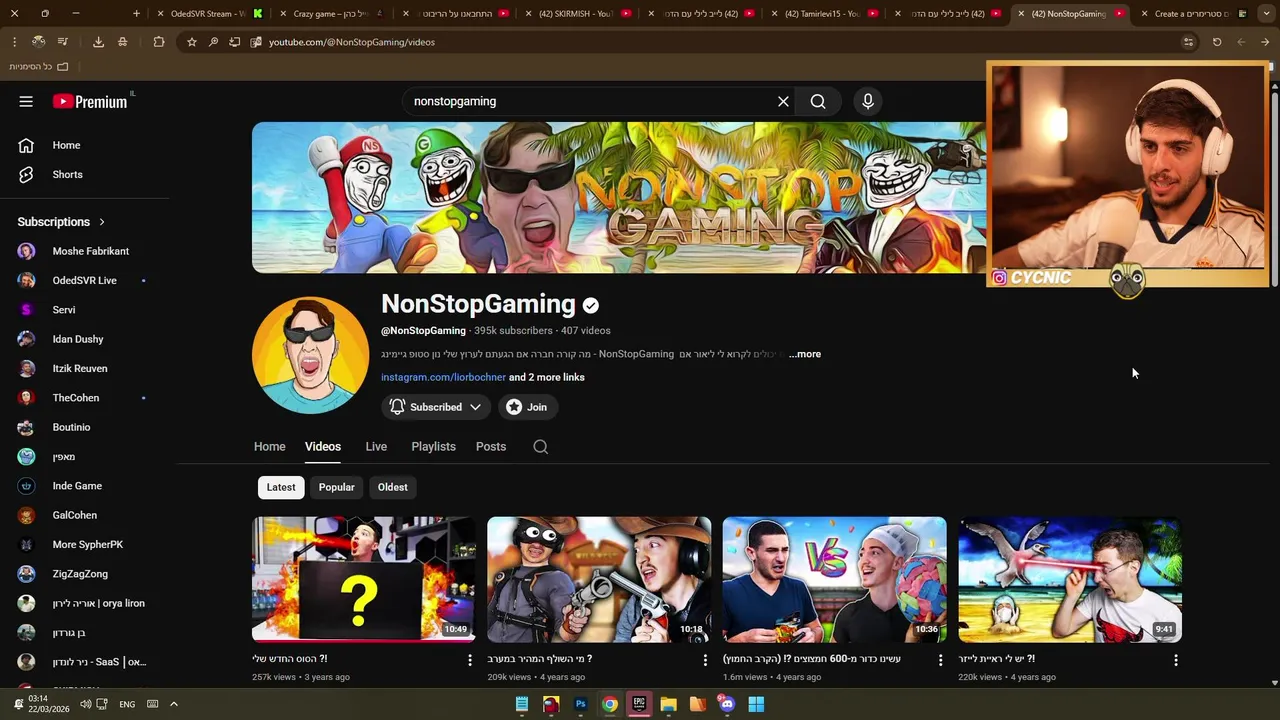Open Chrome from the taskbar

point(609,704)
